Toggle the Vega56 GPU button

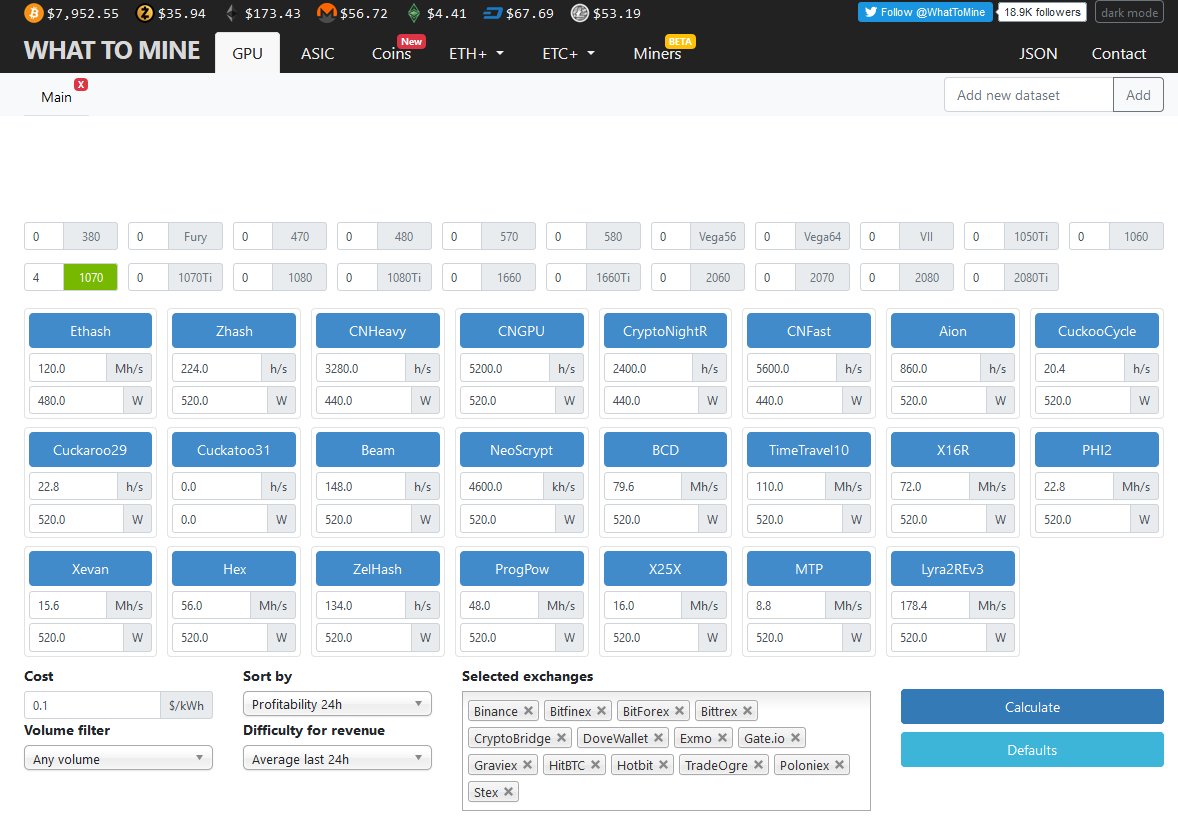point(717,237)
